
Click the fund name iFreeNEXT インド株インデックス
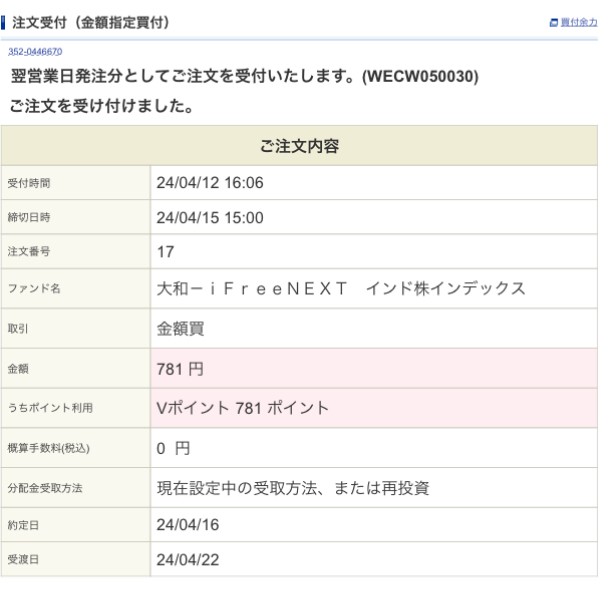click(341, 288)
